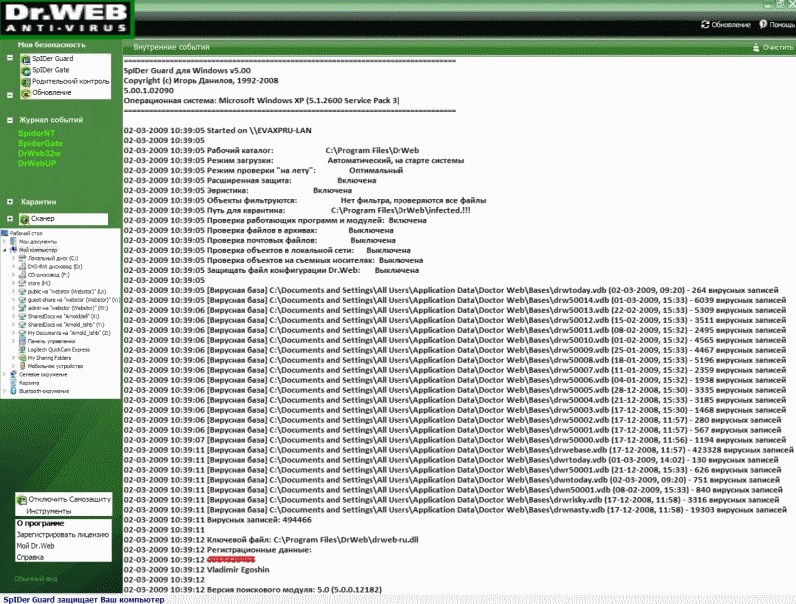Click the SpIDer Guard monitor icon
The image size is (796, 604).
click(26, 59)
